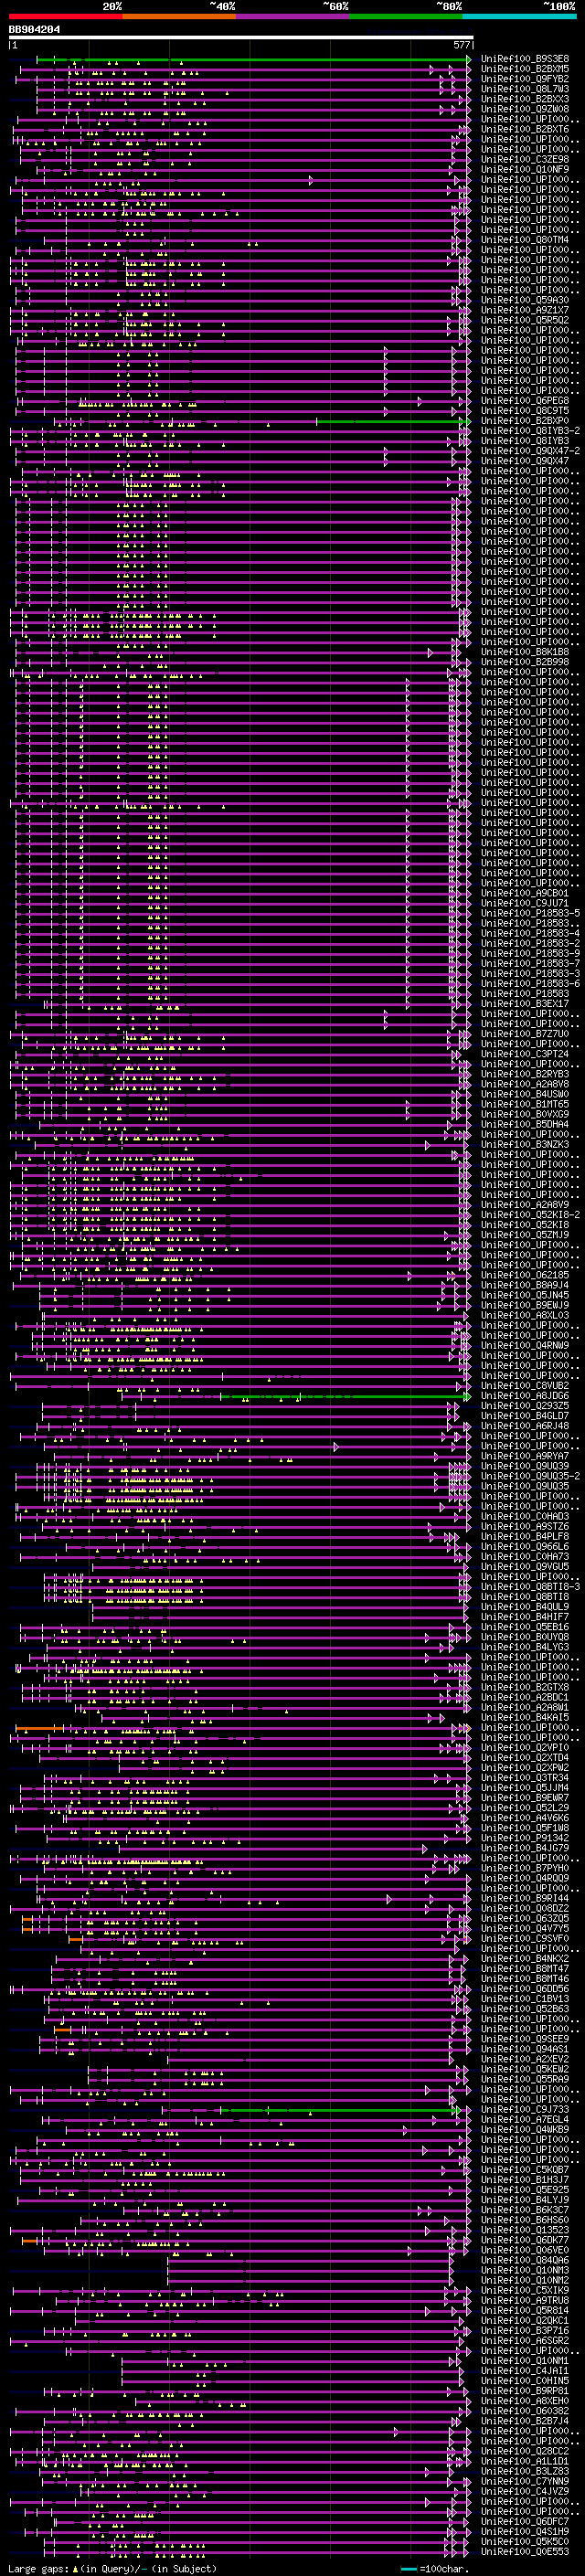585x2576 pixels.
Task: Select hit UniRef100_Q8C9T5
Action: (525, 411)
